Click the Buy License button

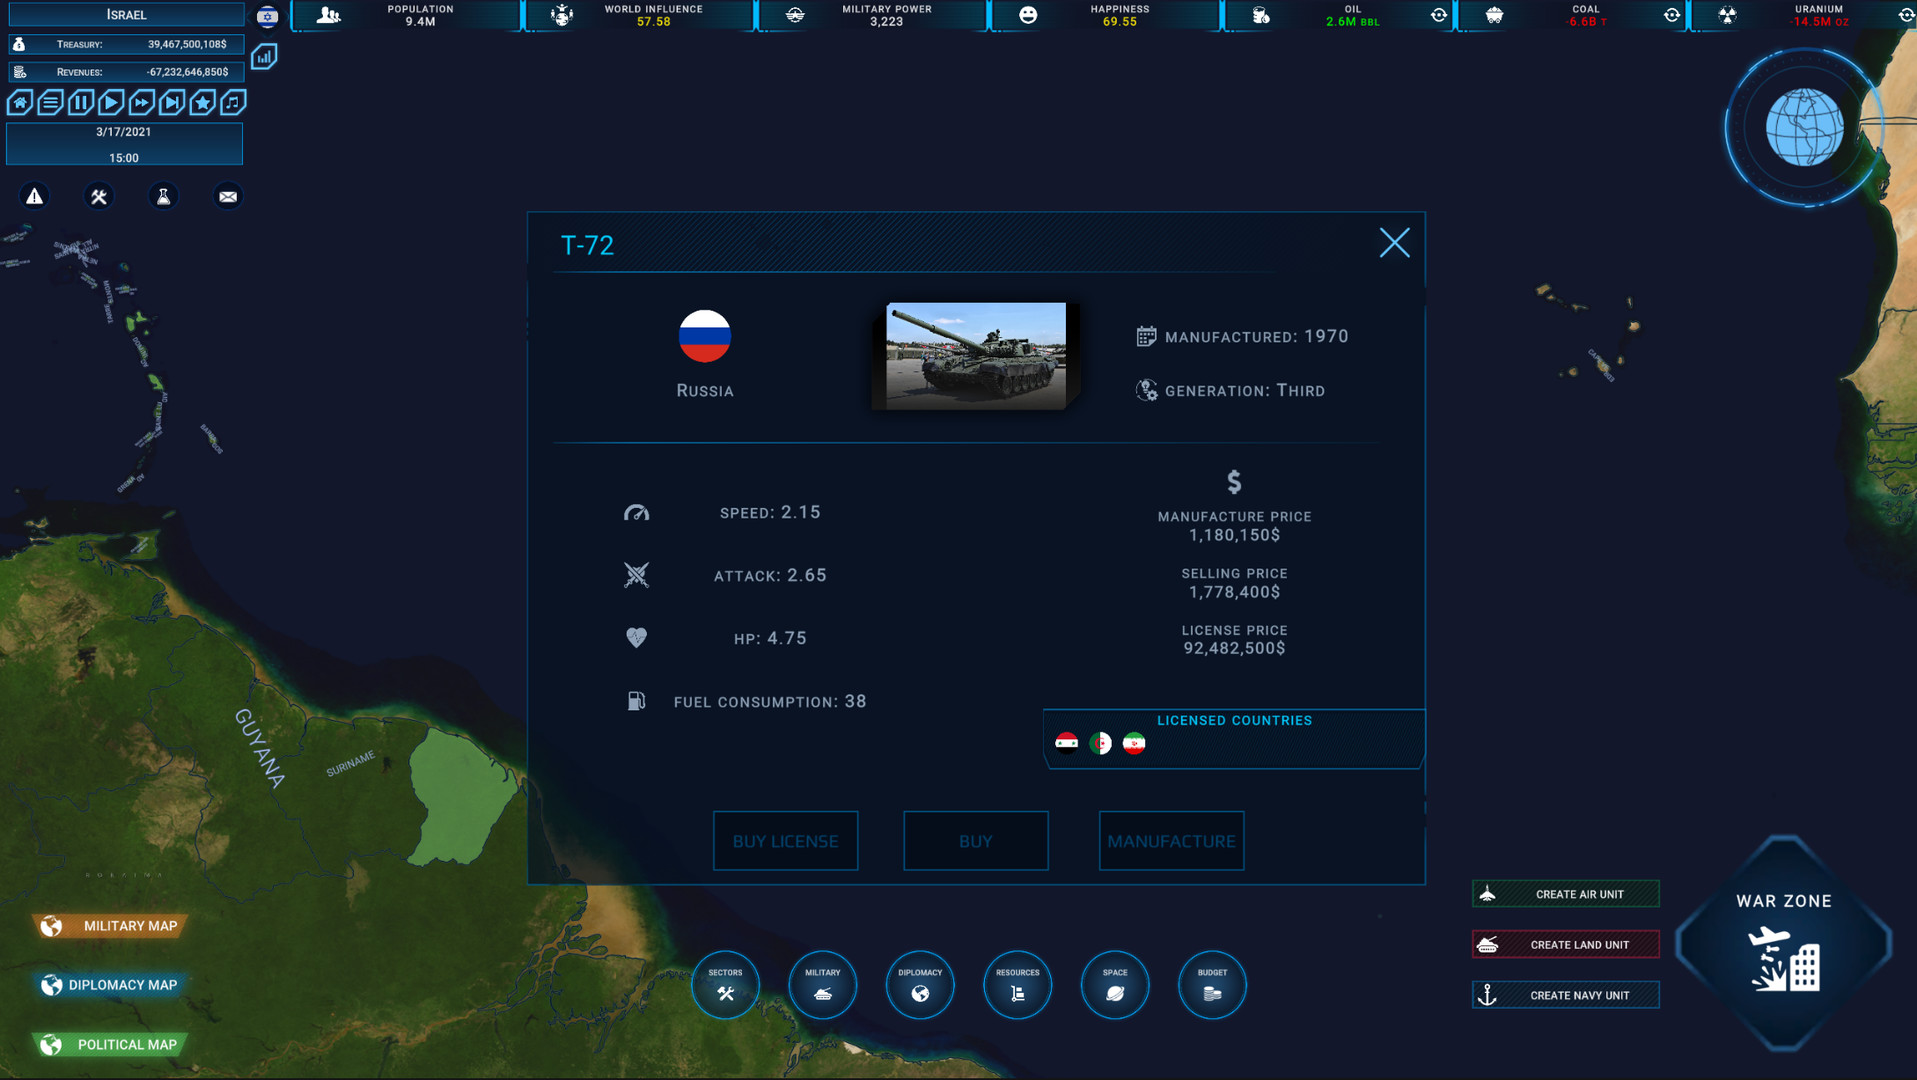pos(785,841)
